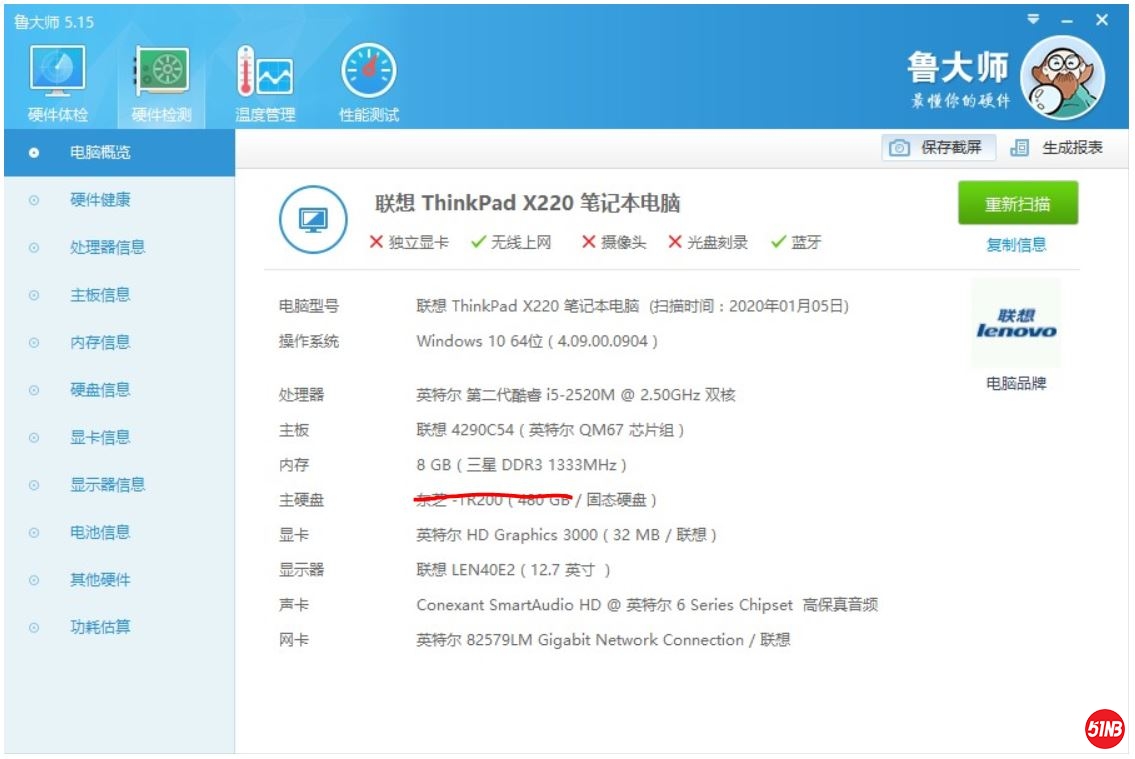Image resolution: width=1135 pixels, height=759 pixels.
Task: Click the computer monitor overview icon
Action: (x=313, y=219)
